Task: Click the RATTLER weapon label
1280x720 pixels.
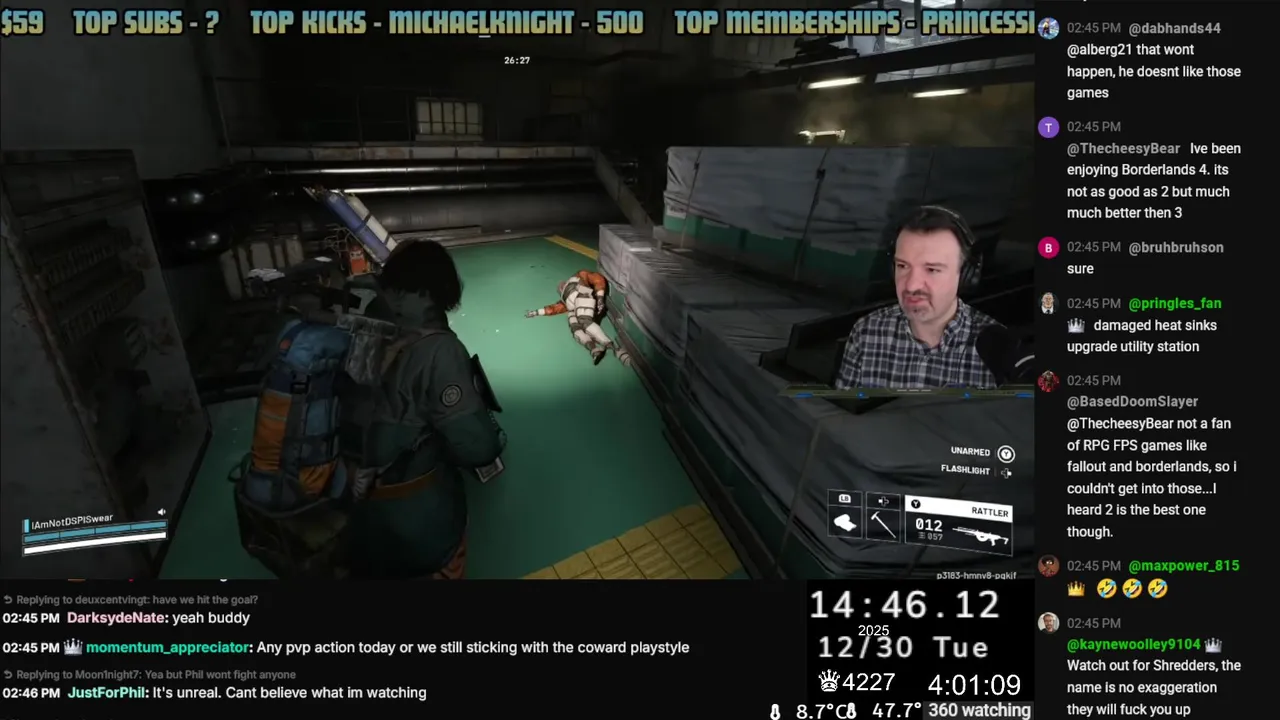Action: pyautogui.click(x=989, y=512)
